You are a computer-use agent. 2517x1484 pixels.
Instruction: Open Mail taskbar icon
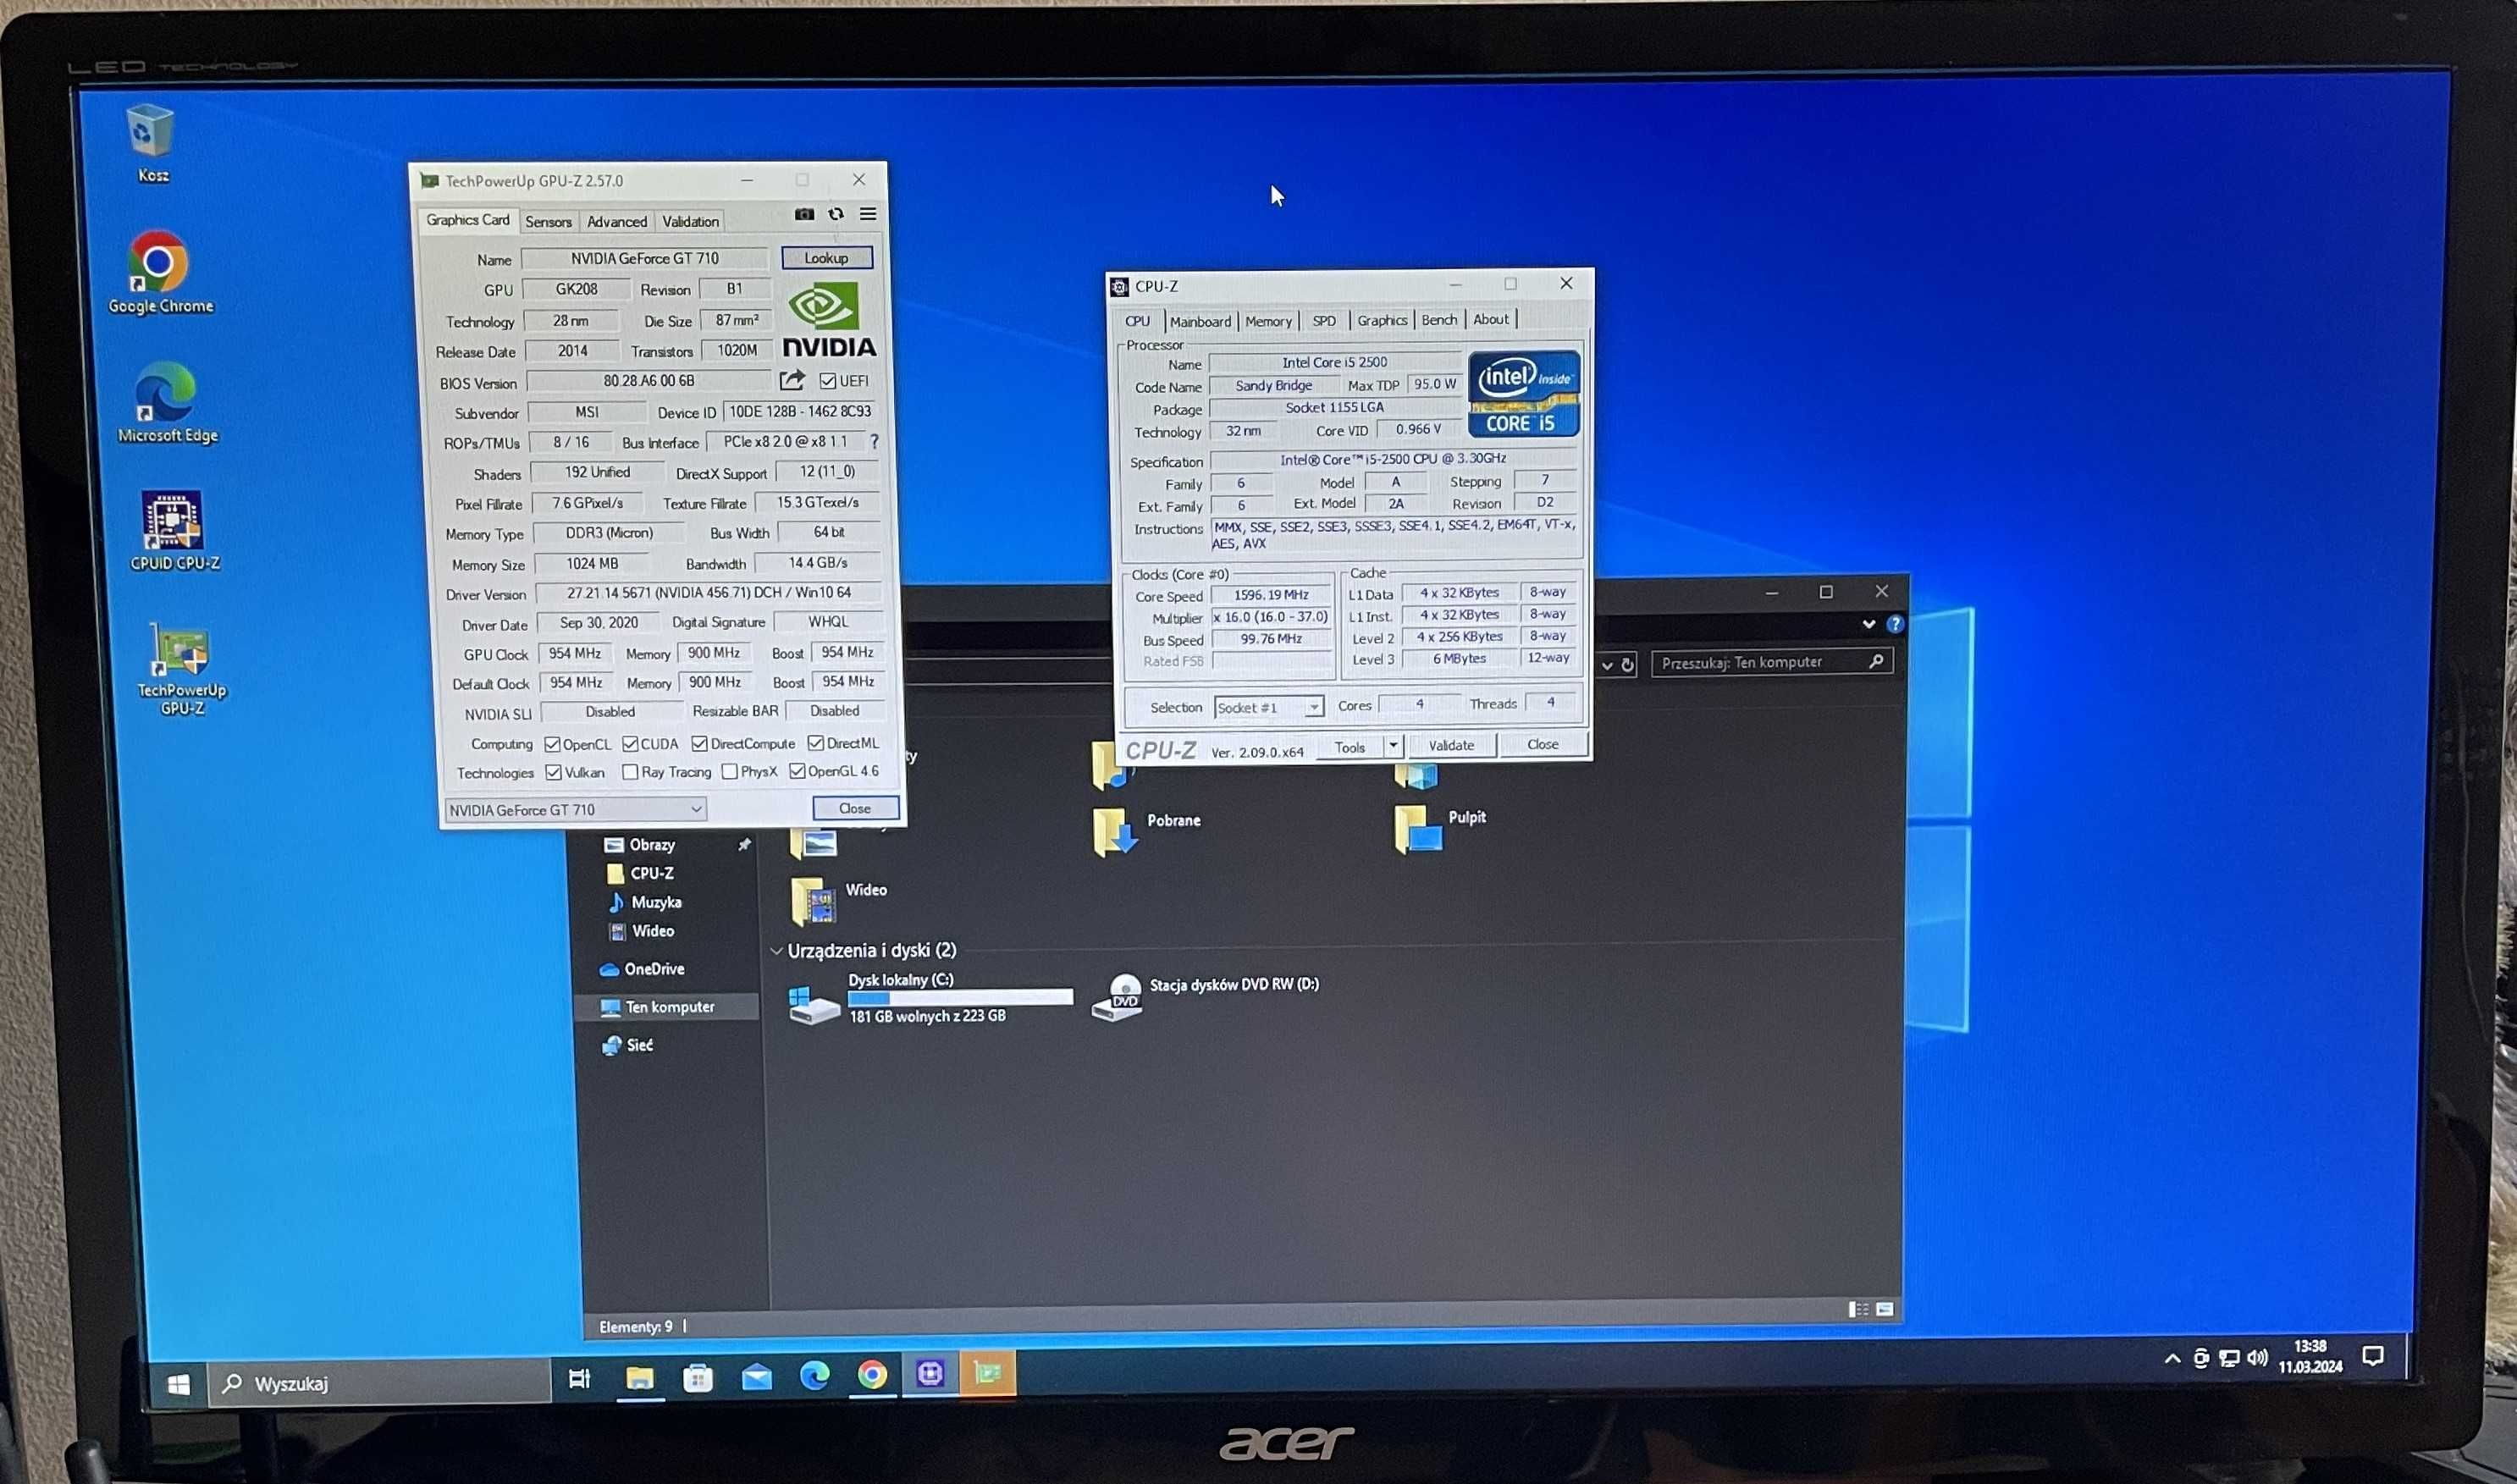(x=756, y=1377)
